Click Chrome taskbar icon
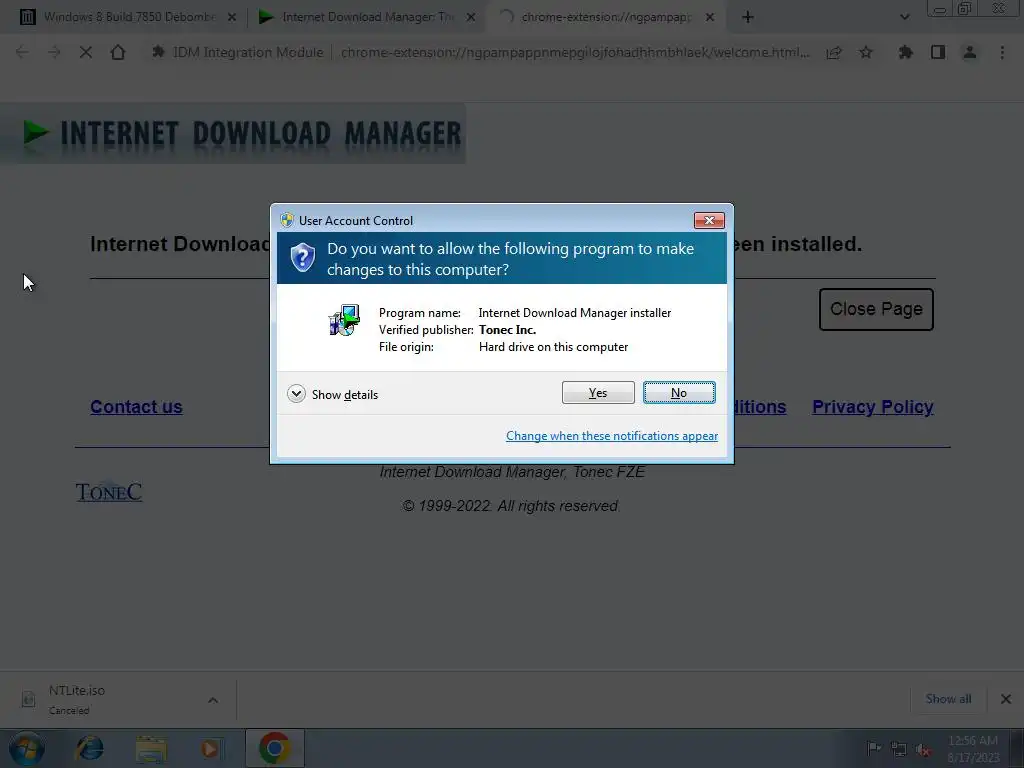 (274, 748)
